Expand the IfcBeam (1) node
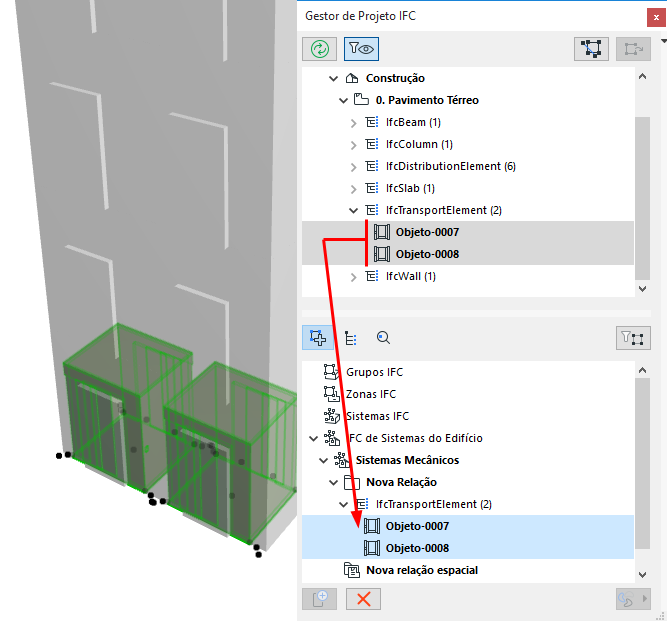667x621 pixels. [353, 123]
